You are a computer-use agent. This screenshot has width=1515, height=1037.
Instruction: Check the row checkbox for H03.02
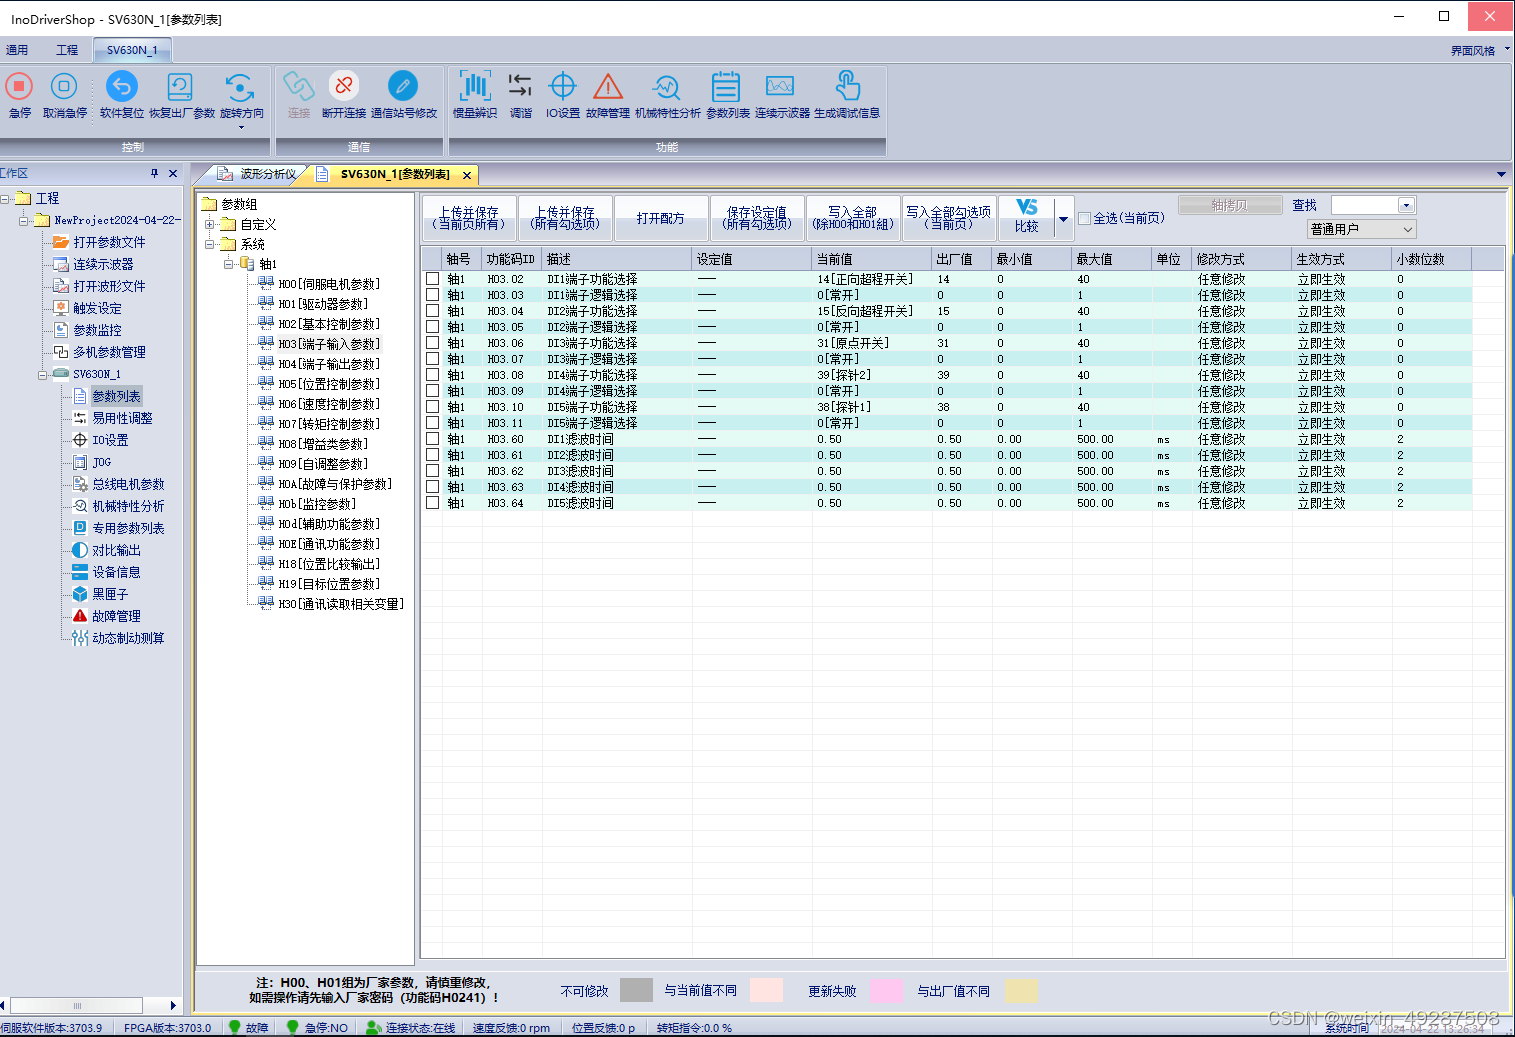pyautogui.click(x=433, y=279)
